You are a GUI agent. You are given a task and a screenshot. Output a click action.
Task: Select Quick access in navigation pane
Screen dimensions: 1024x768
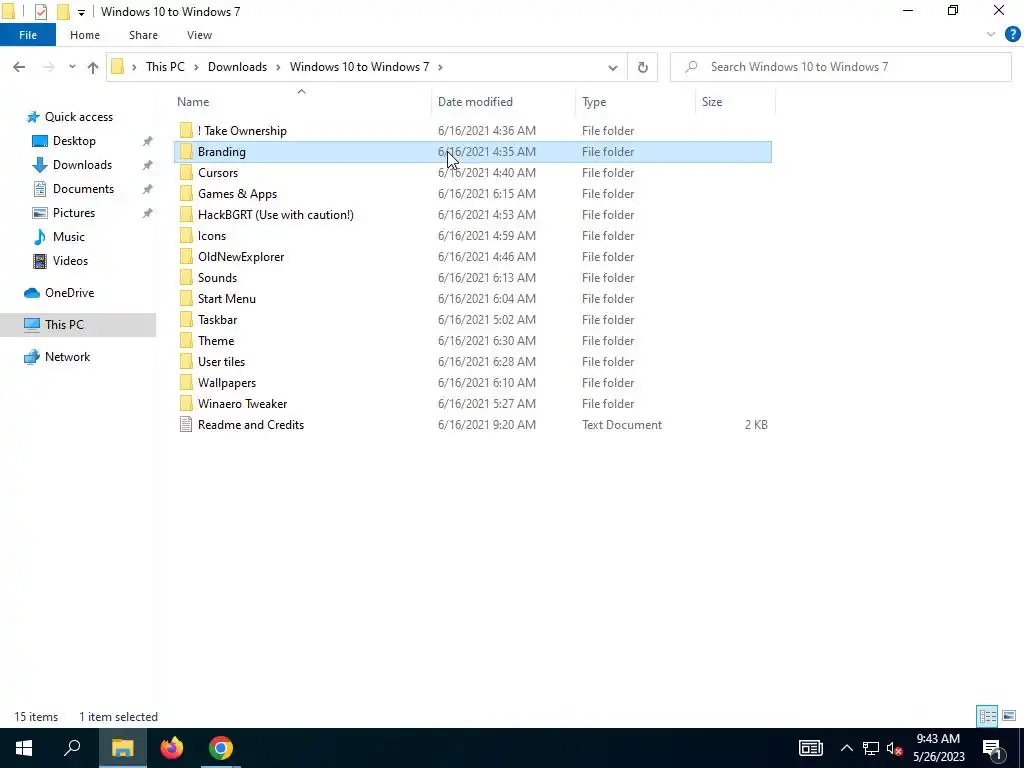[x=78, y=117]
